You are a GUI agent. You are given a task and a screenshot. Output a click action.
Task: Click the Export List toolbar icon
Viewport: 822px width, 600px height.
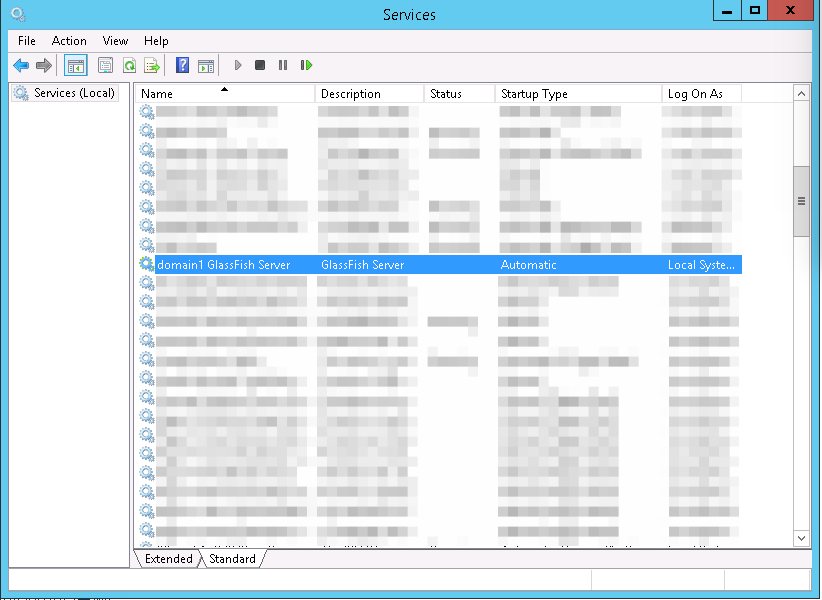(x=152, y=66)
